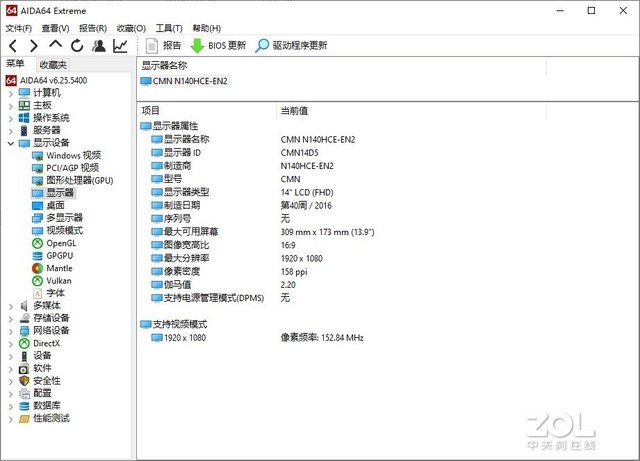Open the 桌面 desktop entry
Image resolution: width=640 pixels, height=461 pixels.
pyautogui.click(x=48, y=205)
